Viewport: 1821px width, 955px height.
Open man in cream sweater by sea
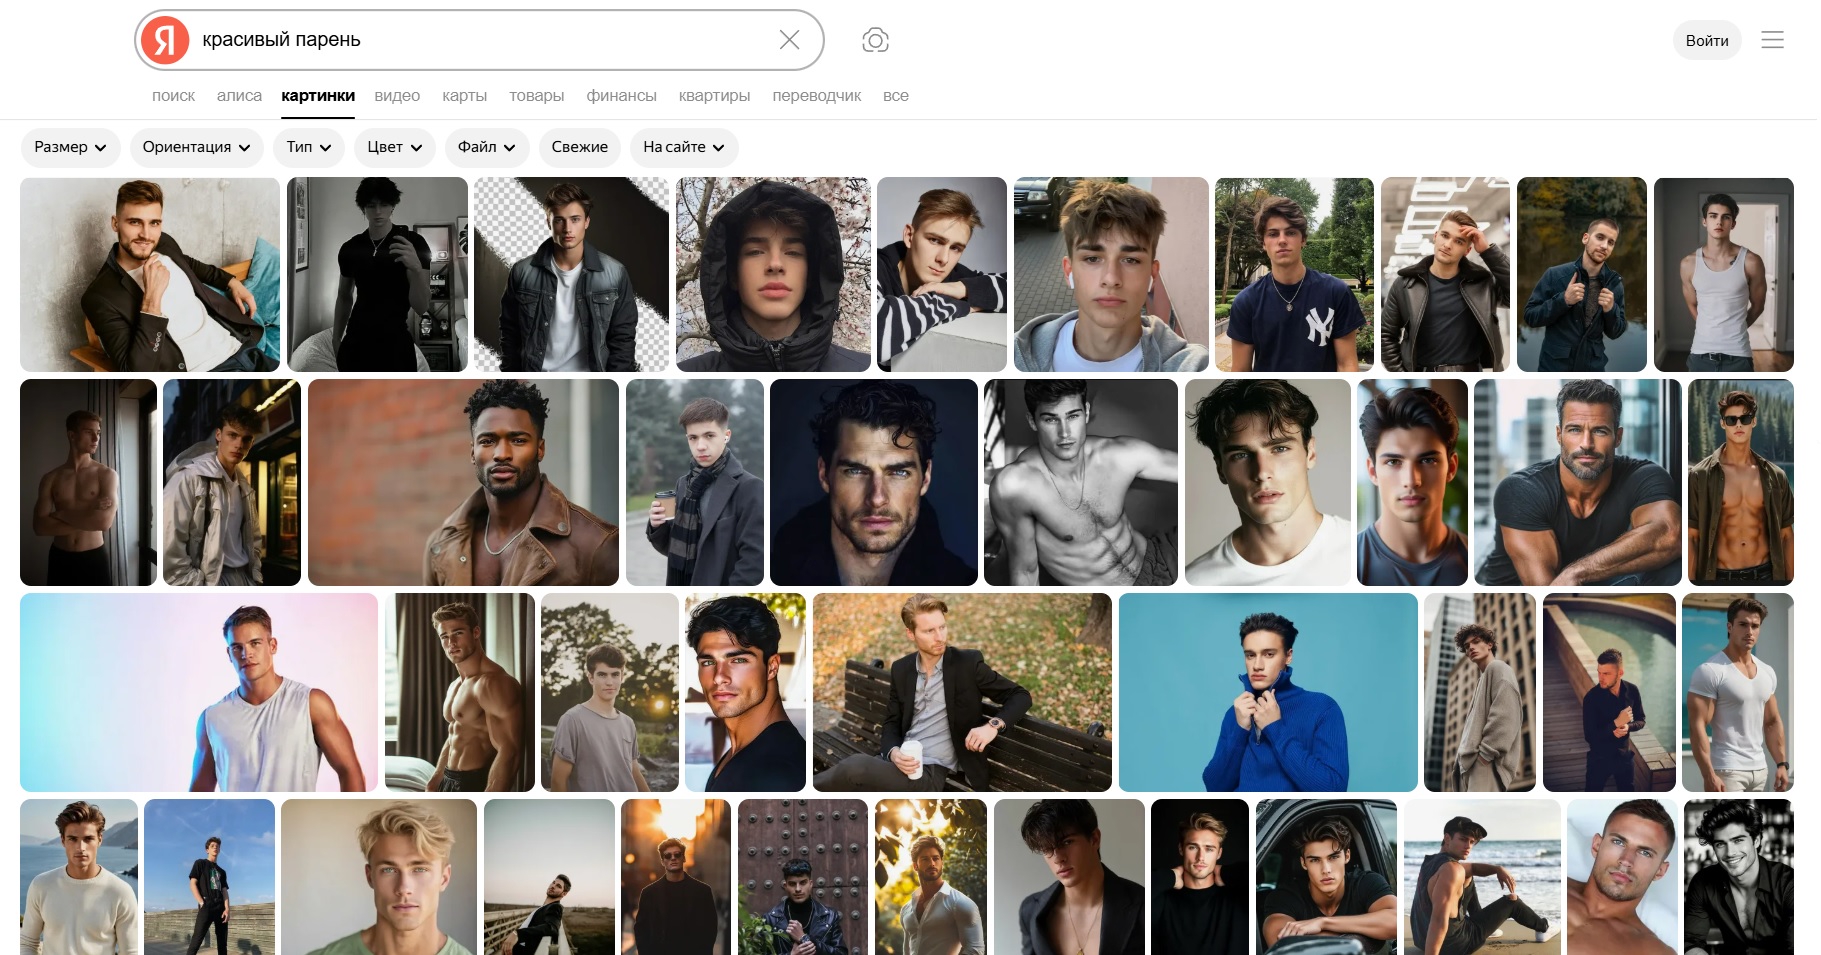pyautogui.click(x=79, y=877)
